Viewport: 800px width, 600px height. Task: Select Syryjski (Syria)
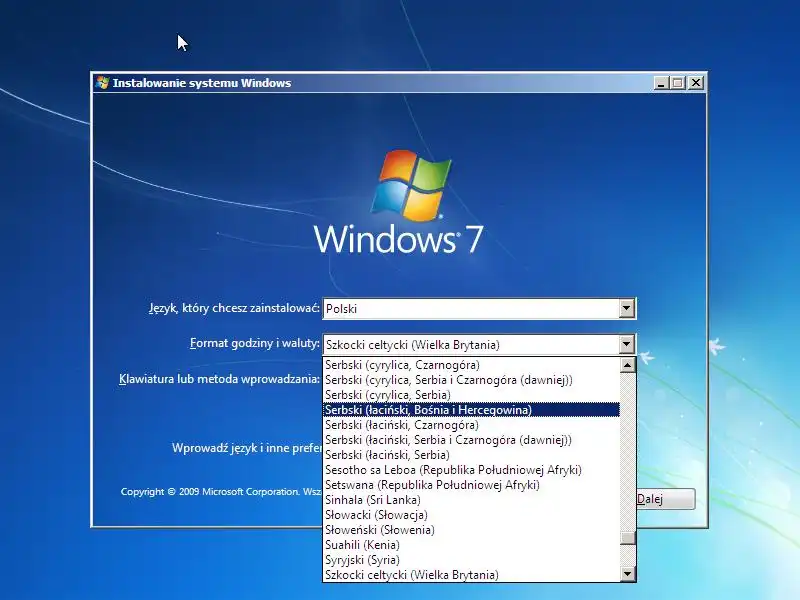pyautogui.click(x=471, y=560)
